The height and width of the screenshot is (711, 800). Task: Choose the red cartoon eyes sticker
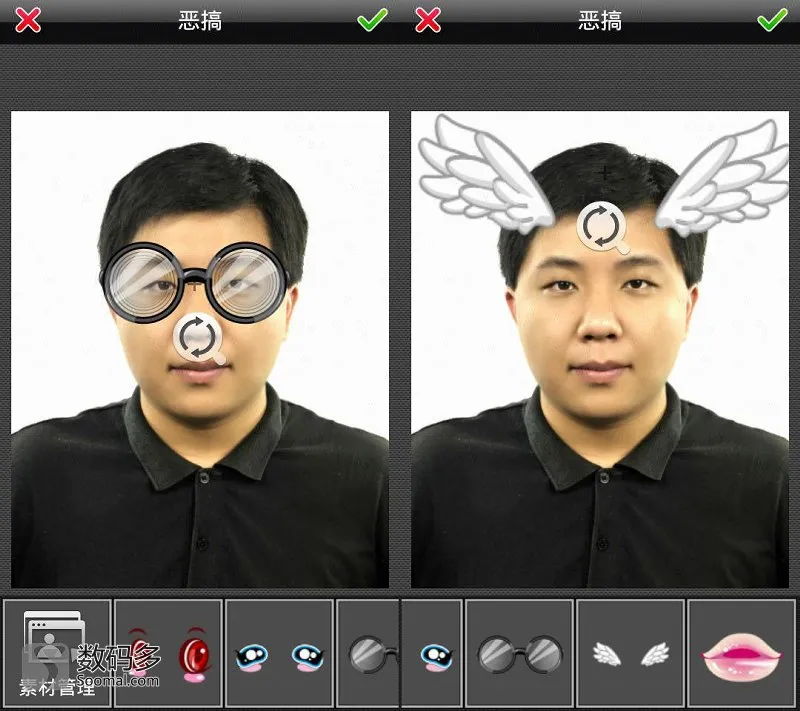click(168, 654)
